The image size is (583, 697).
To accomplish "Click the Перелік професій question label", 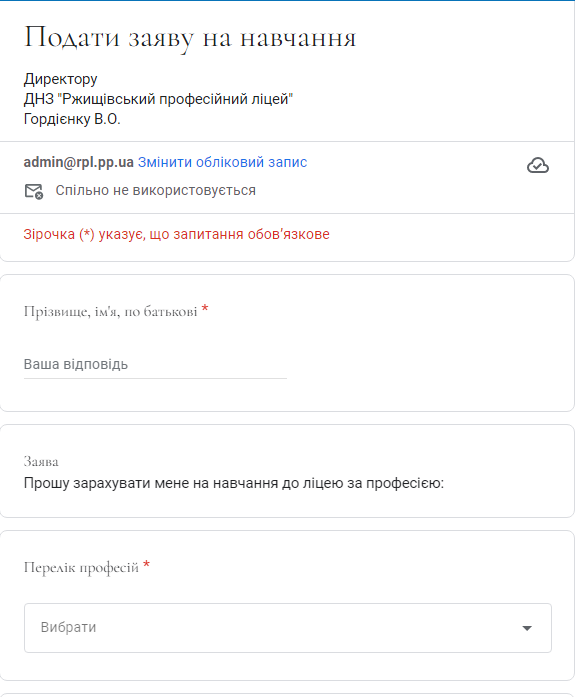I will [x=81, y=568].
